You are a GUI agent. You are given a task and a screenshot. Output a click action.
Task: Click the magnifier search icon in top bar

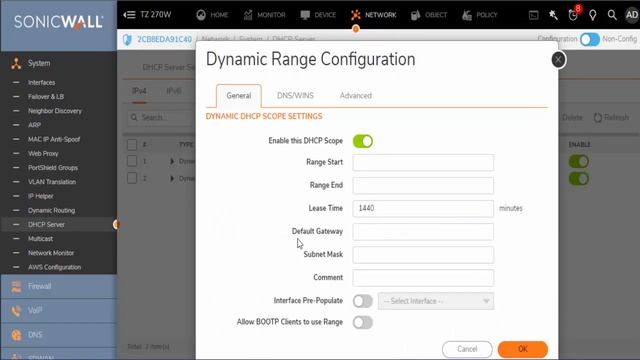coord(612,15)
